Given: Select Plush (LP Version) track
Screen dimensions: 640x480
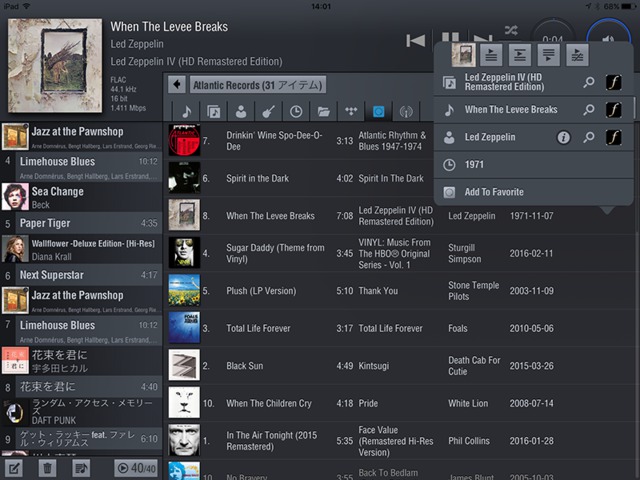Looking at the screenshot, I should click(401, 291).
